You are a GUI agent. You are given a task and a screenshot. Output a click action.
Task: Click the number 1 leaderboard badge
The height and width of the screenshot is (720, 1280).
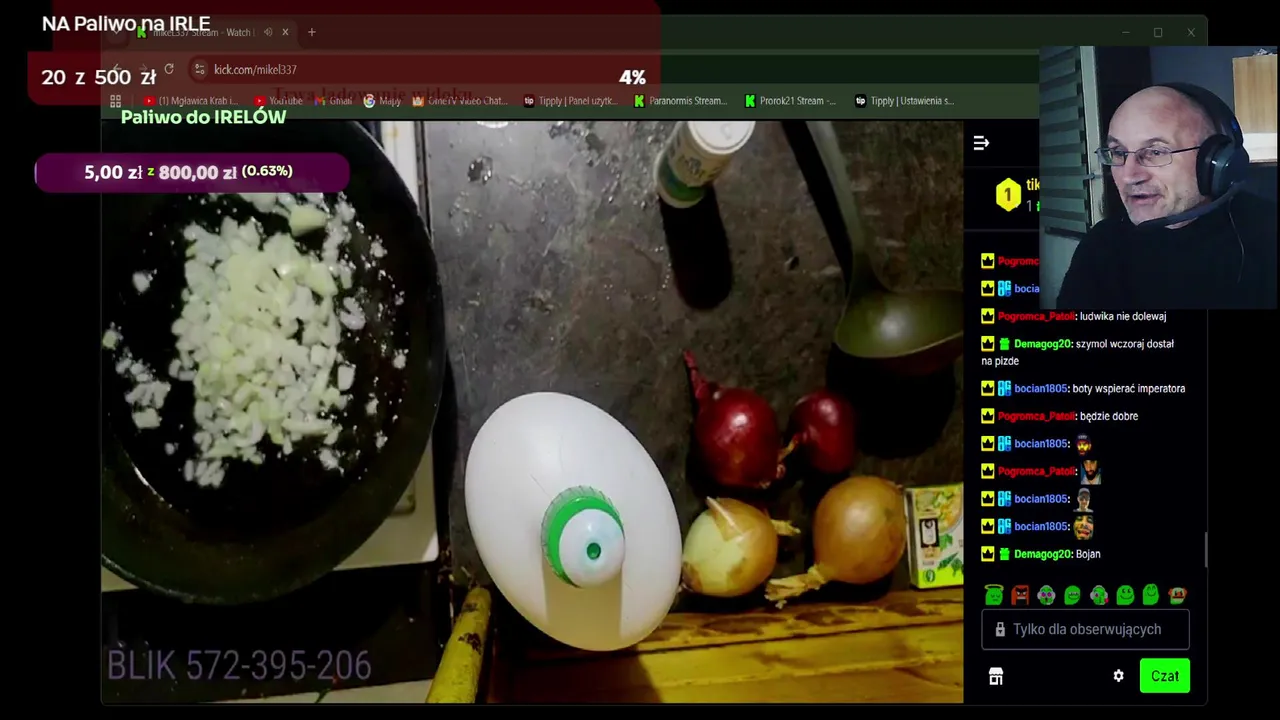[x=1008, y=194]
